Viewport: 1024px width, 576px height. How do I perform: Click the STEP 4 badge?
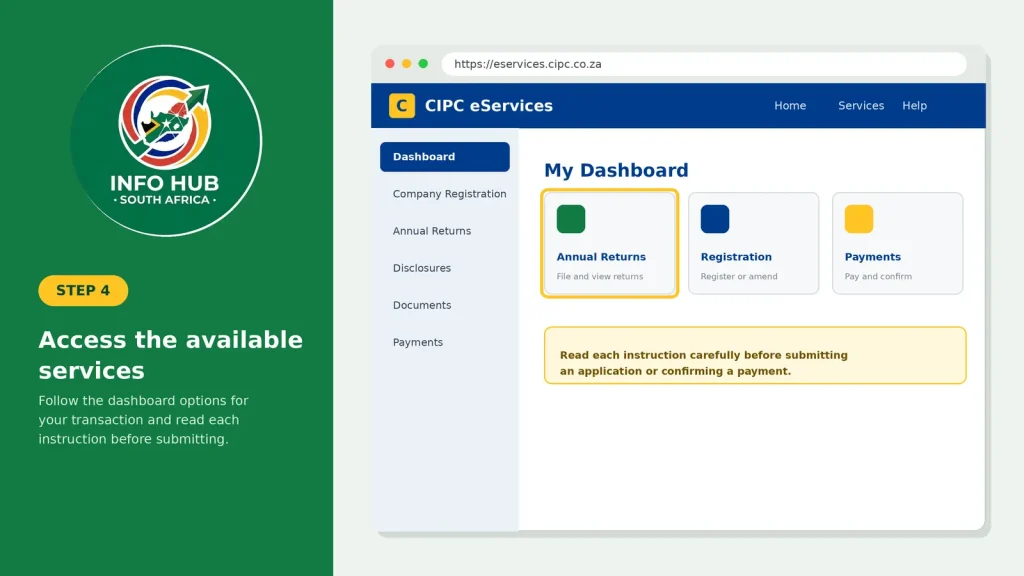tap(83, 291)
